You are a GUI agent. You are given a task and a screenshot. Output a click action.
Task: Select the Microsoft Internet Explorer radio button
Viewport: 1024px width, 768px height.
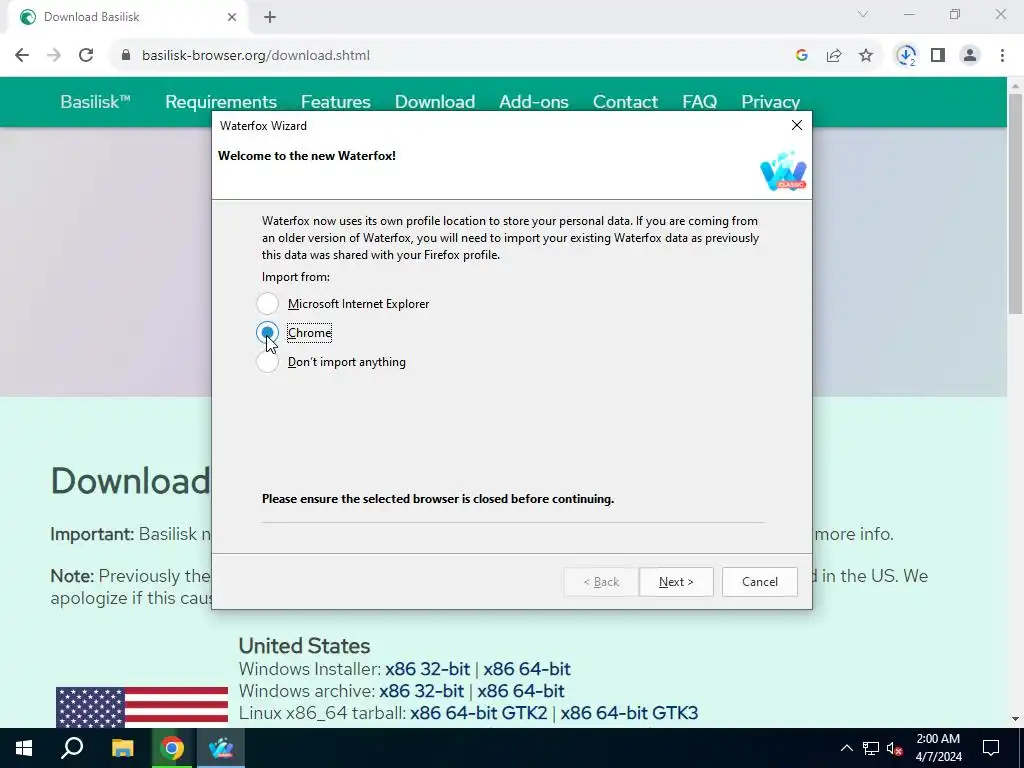click(267, 304)
